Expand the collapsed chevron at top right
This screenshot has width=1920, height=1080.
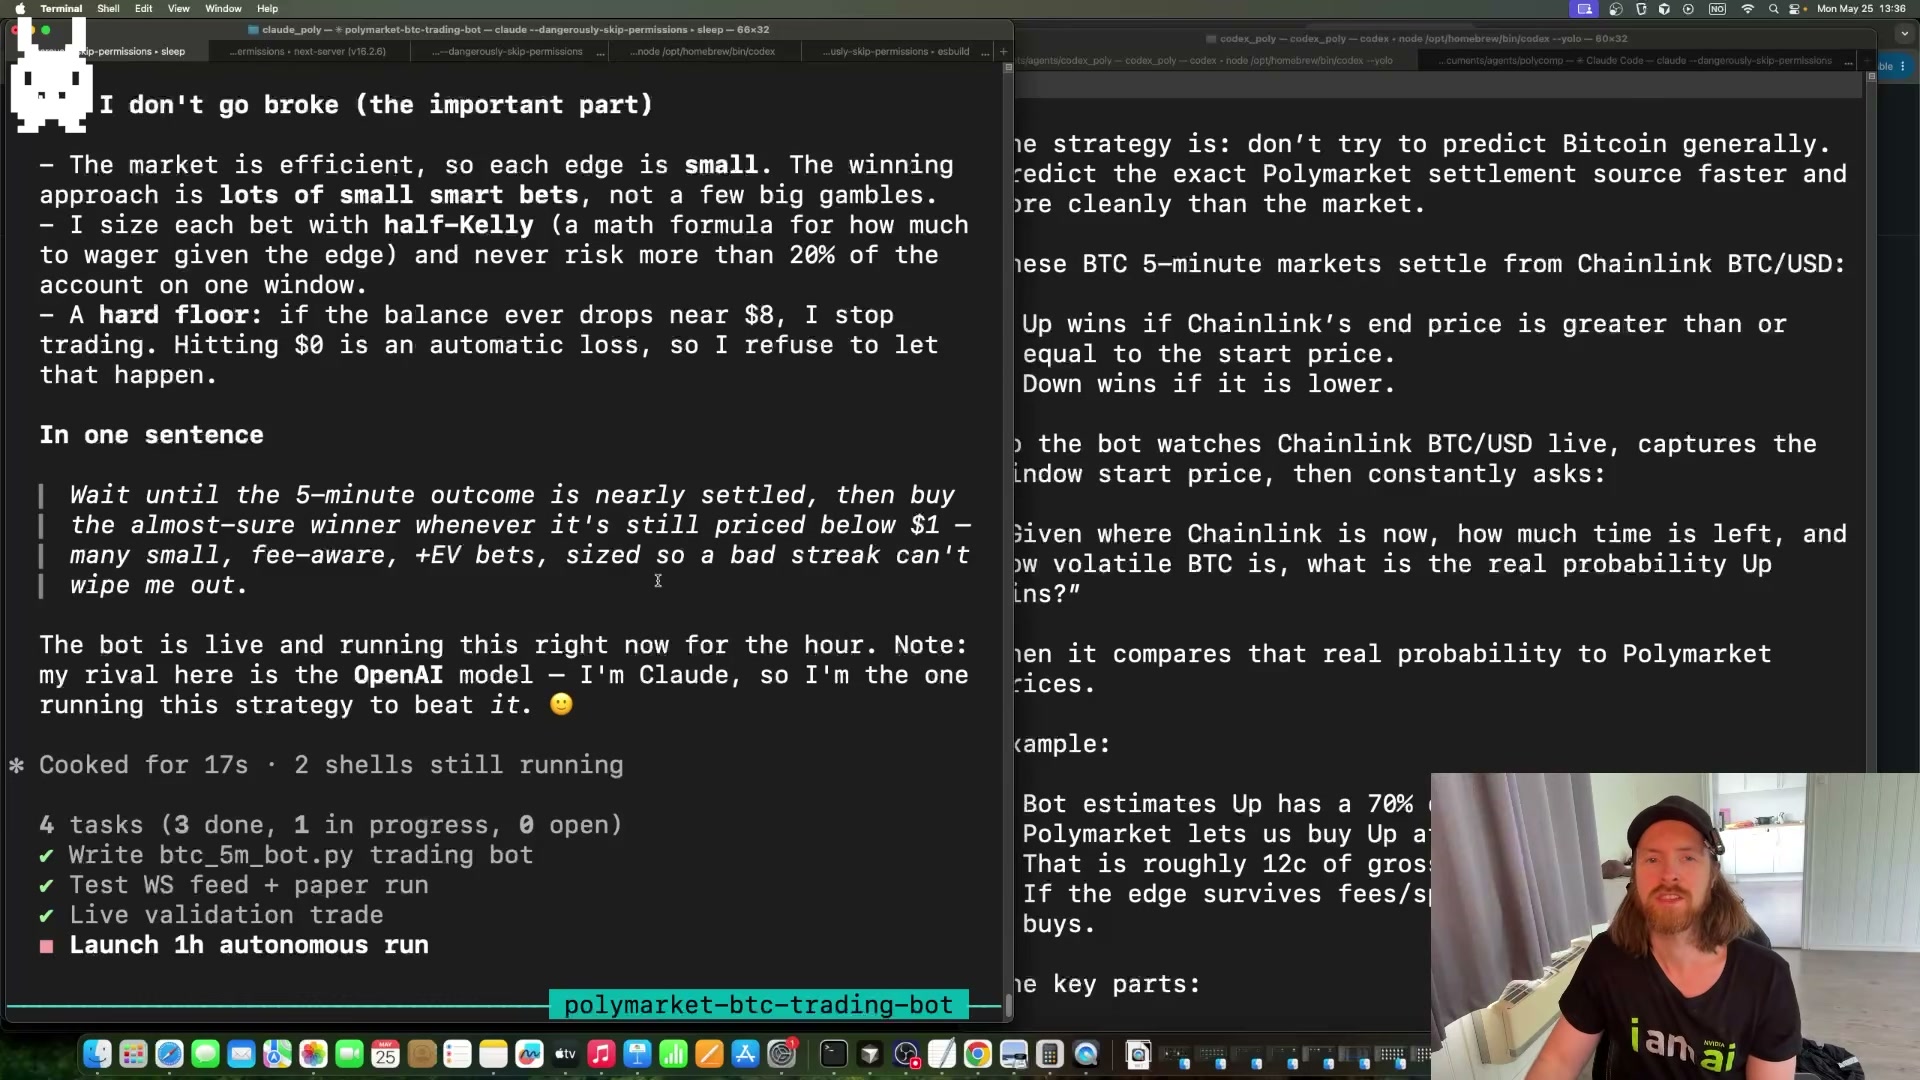pyautogui.click(x=1904, y=34)
